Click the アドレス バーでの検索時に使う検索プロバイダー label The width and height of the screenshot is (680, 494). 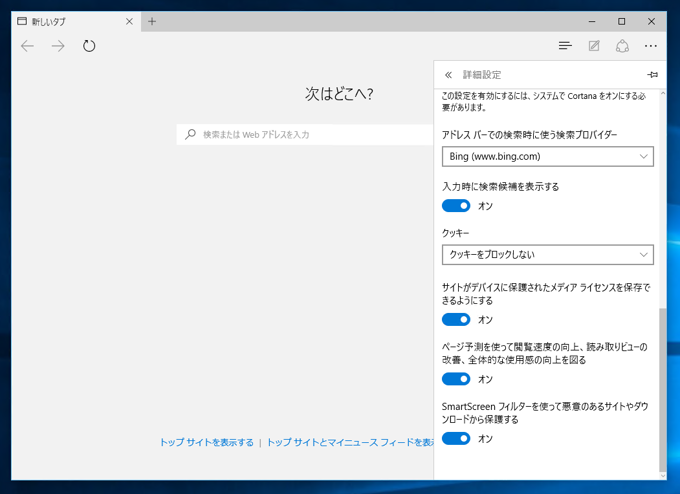point(530,135)
